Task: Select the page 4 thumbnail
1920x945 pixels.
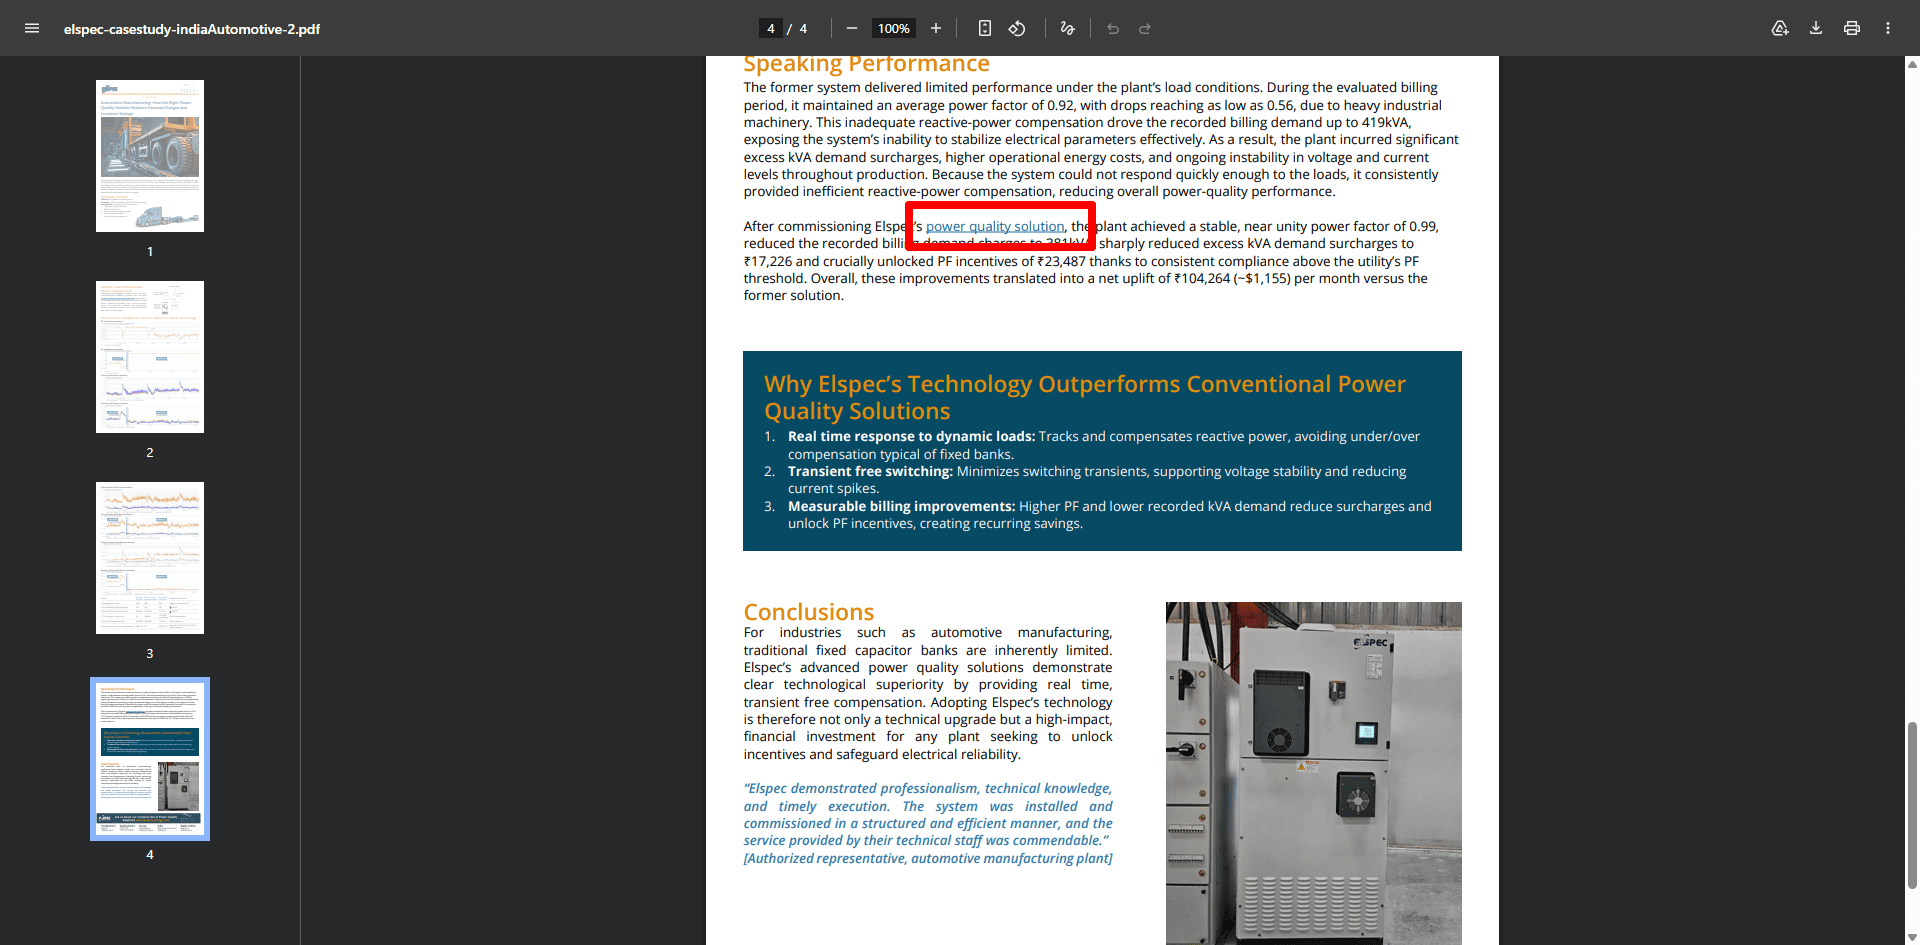Action: pyautogui.click(x=150, y=759)
